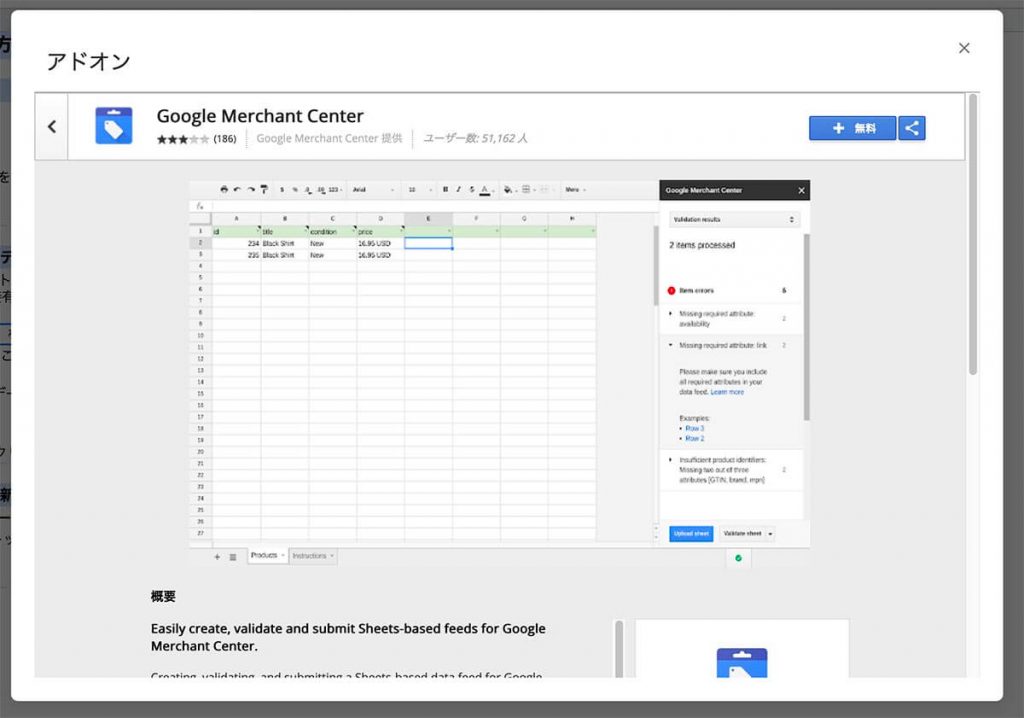Image resolution: width=1024 pixels, height=718 pixels.
Task: Click the redo icon in preview toolbar
Action: [251, 189]
